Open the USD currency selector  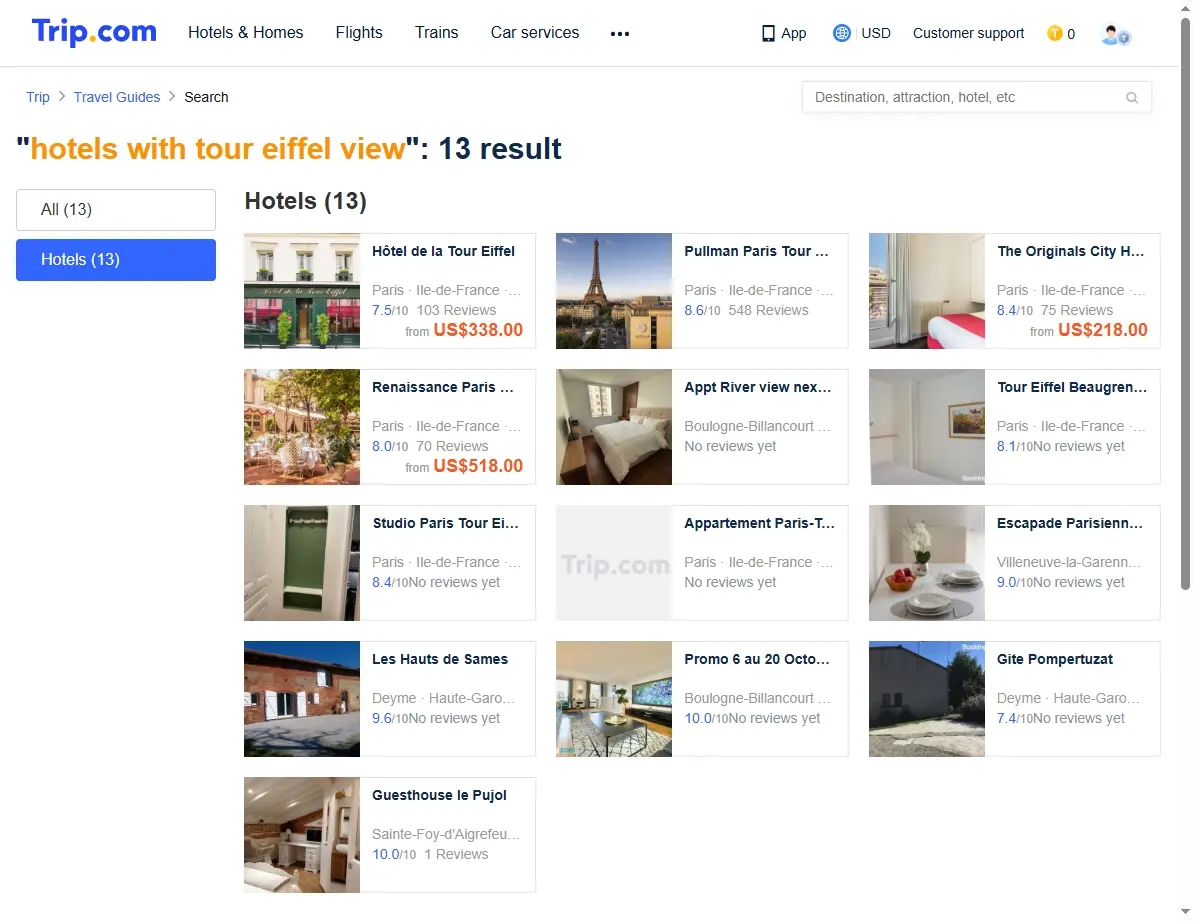click(x=876, y=33)
